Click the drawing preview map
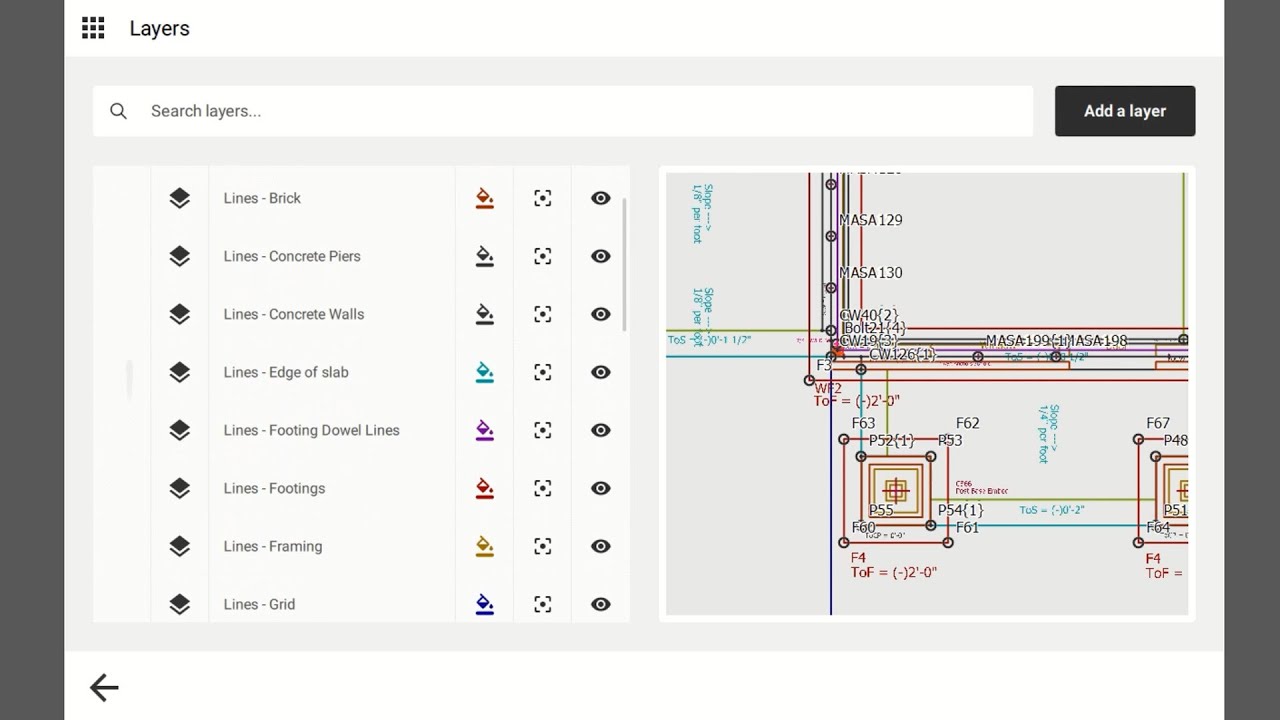The image size is (1280, 720). click(x=927, y=394)
